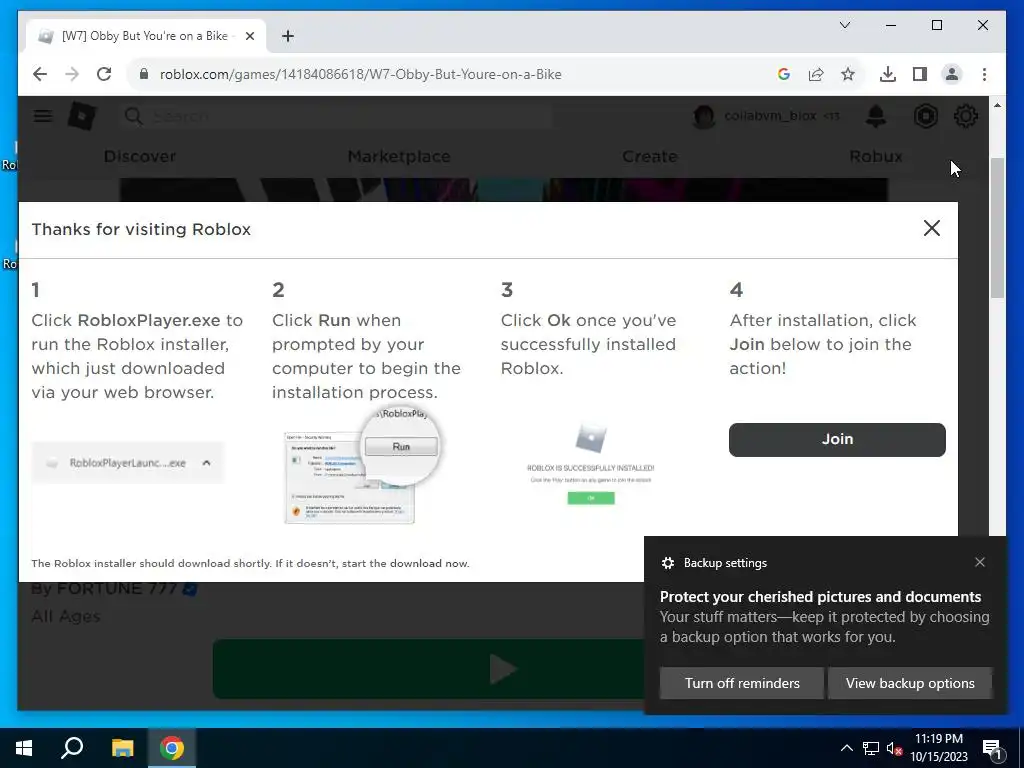1024x768 pixels.
Task: Open the Action Center notifications icon
Action: (x=992, y=748)
